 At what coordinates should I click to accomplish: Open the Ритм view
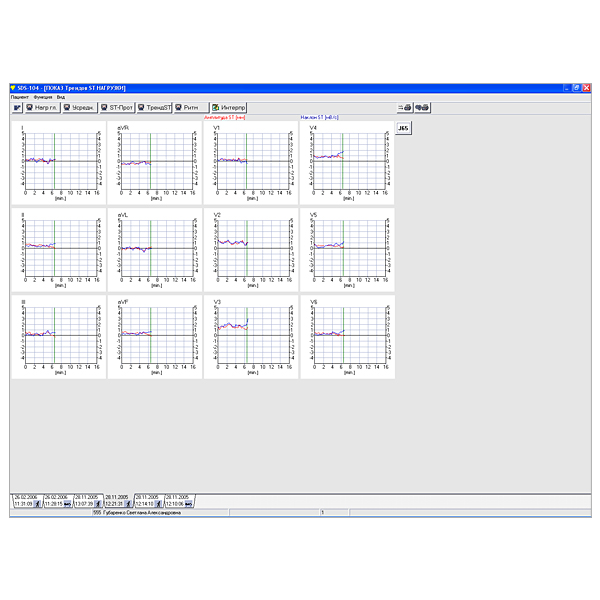click(x=187, y=107)
